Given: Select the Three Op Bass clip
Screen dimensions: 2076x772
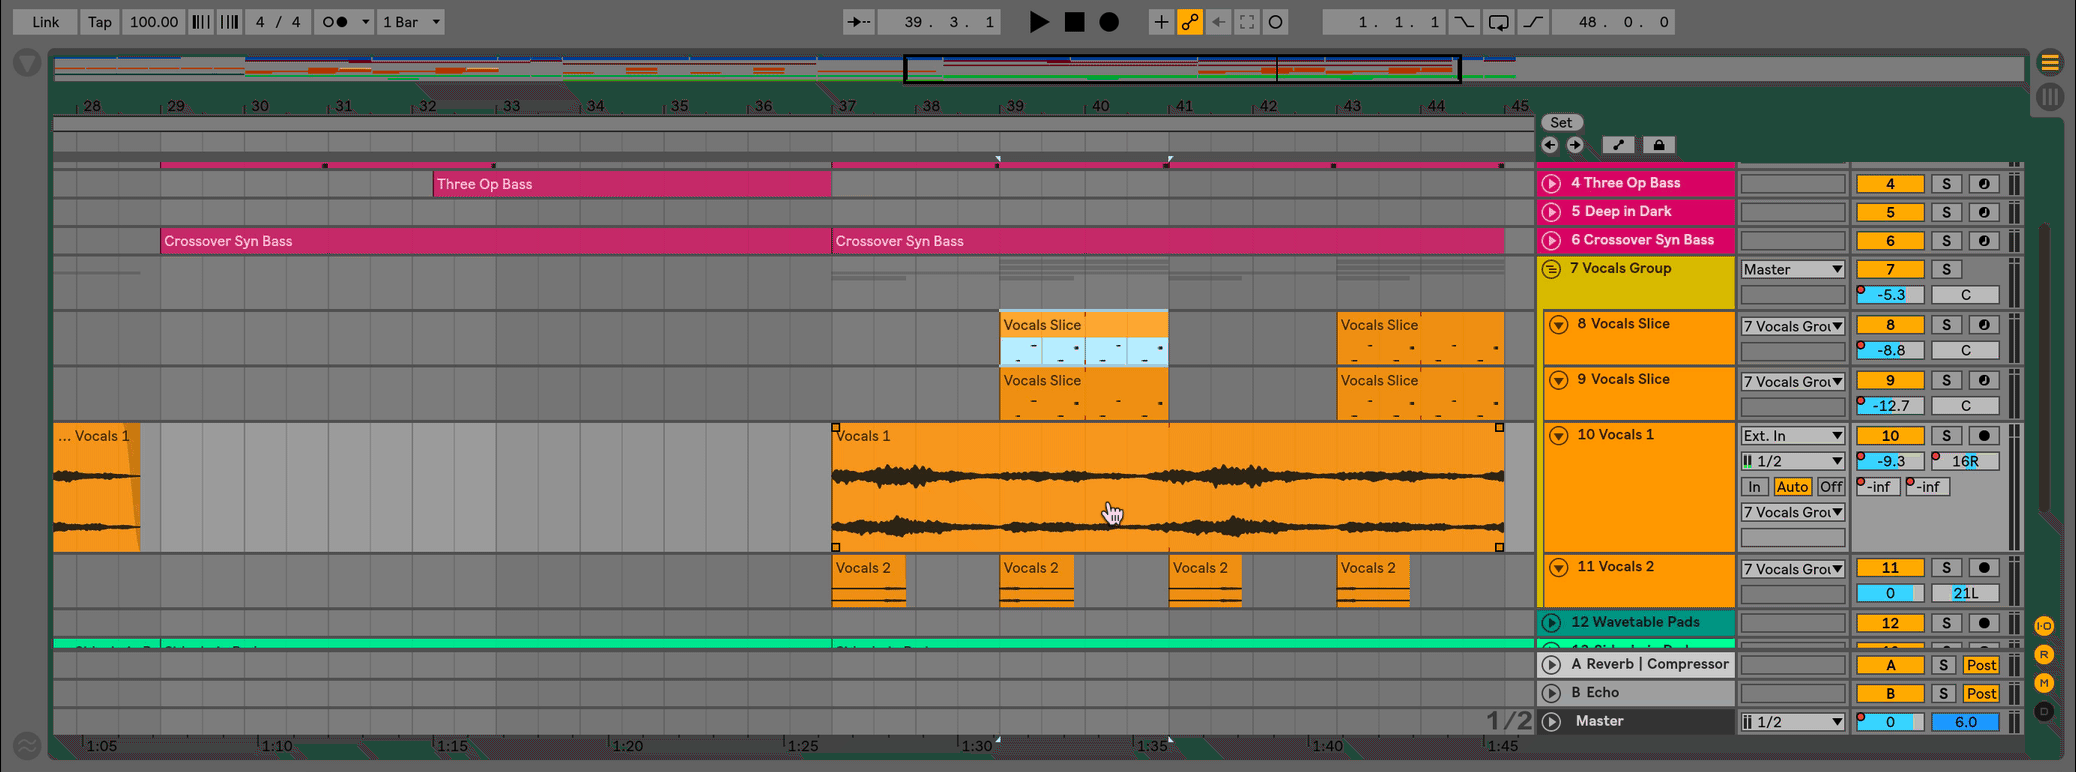Looking at the screenshot, I should click(x=632, y=184).
